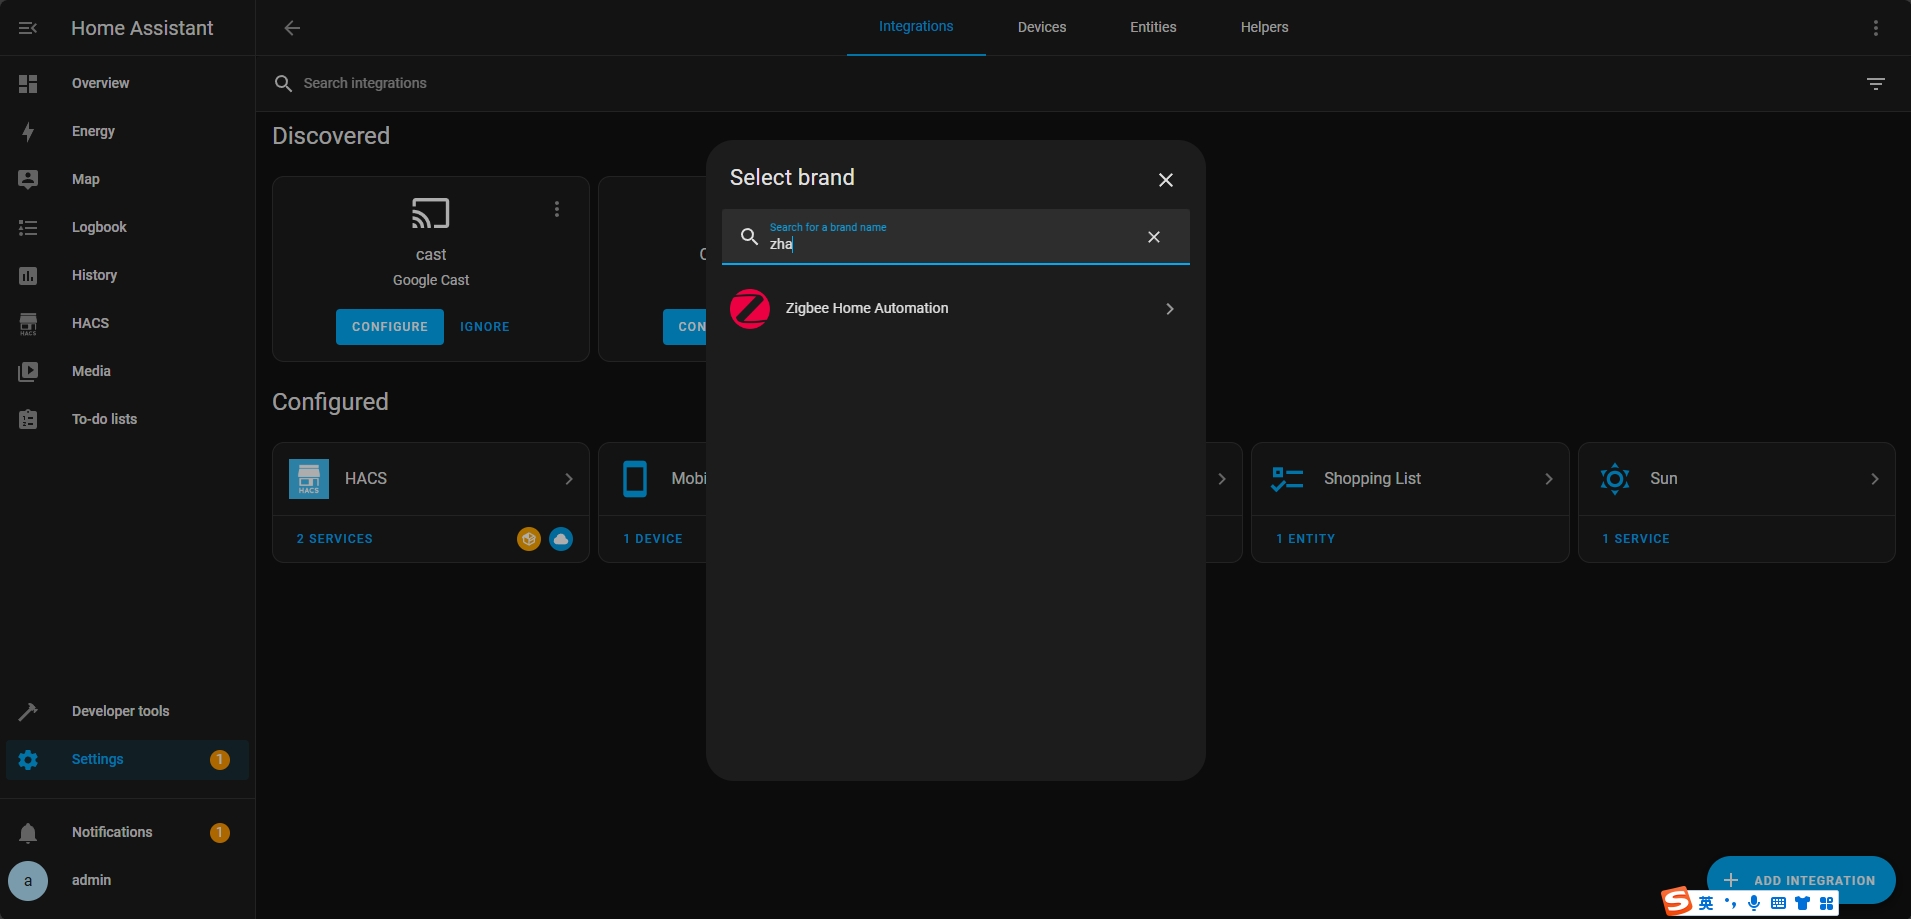Viewport: 1911px width, 919px height.
Task: Open the three-dot overflow menu at top right
Action: click(1875, 28)
